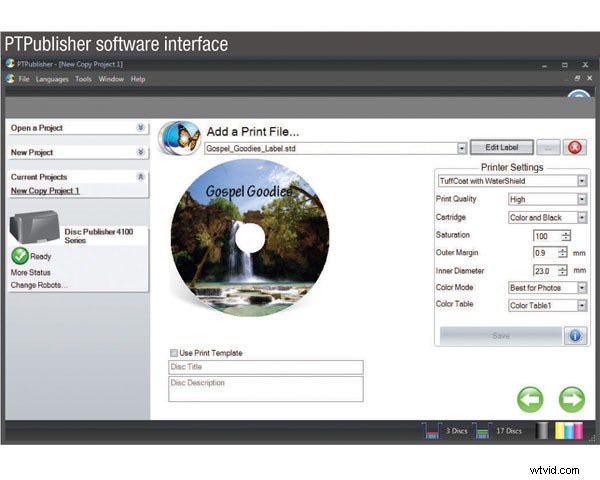Click into the Disc Title field
600x480 pixels.
point(265,368)
